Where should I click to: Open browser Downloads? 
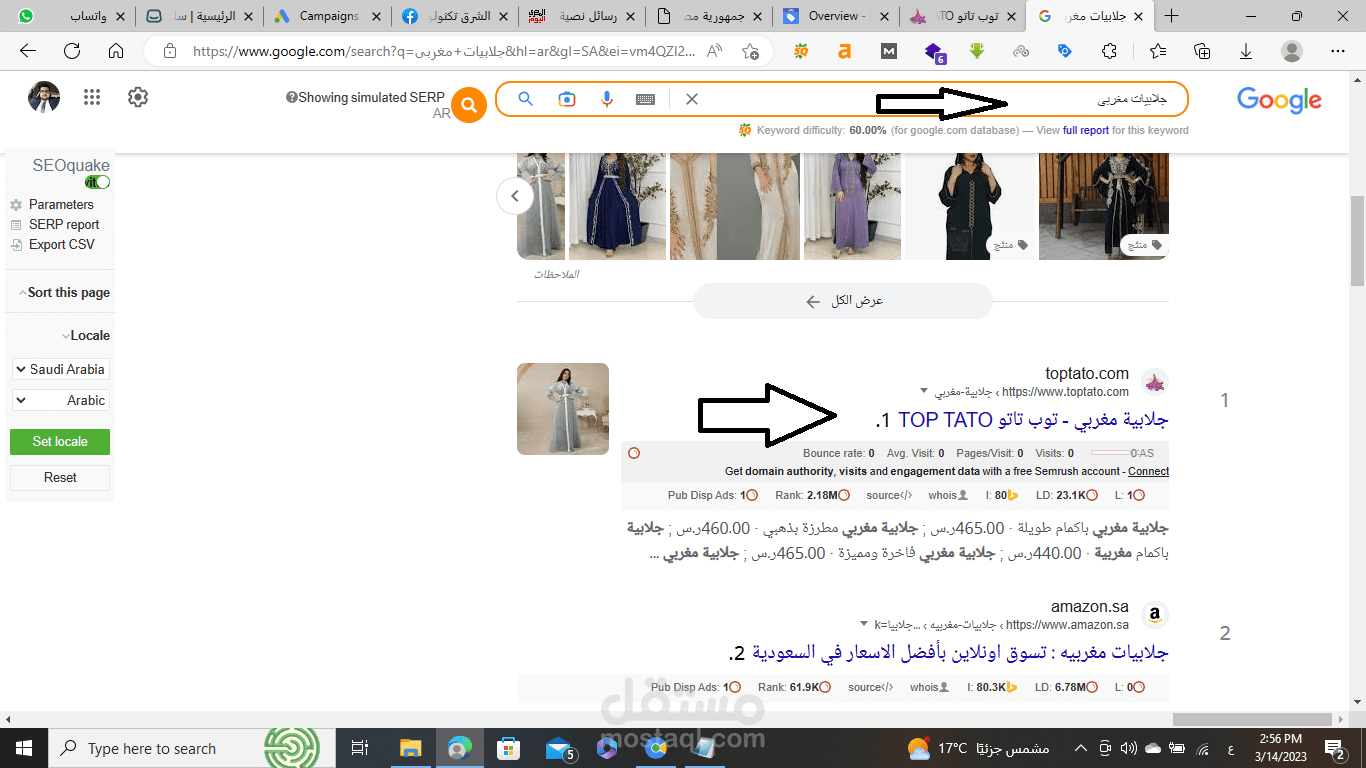tap(1246, 51)
